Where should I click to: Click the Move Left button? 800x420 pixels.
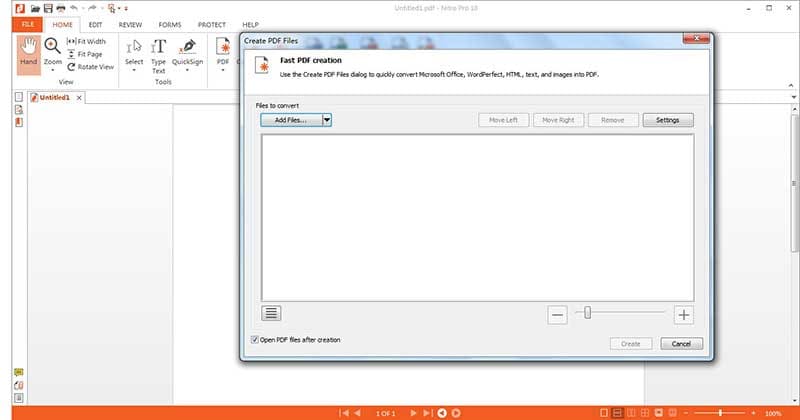click(x=504, y=120)
